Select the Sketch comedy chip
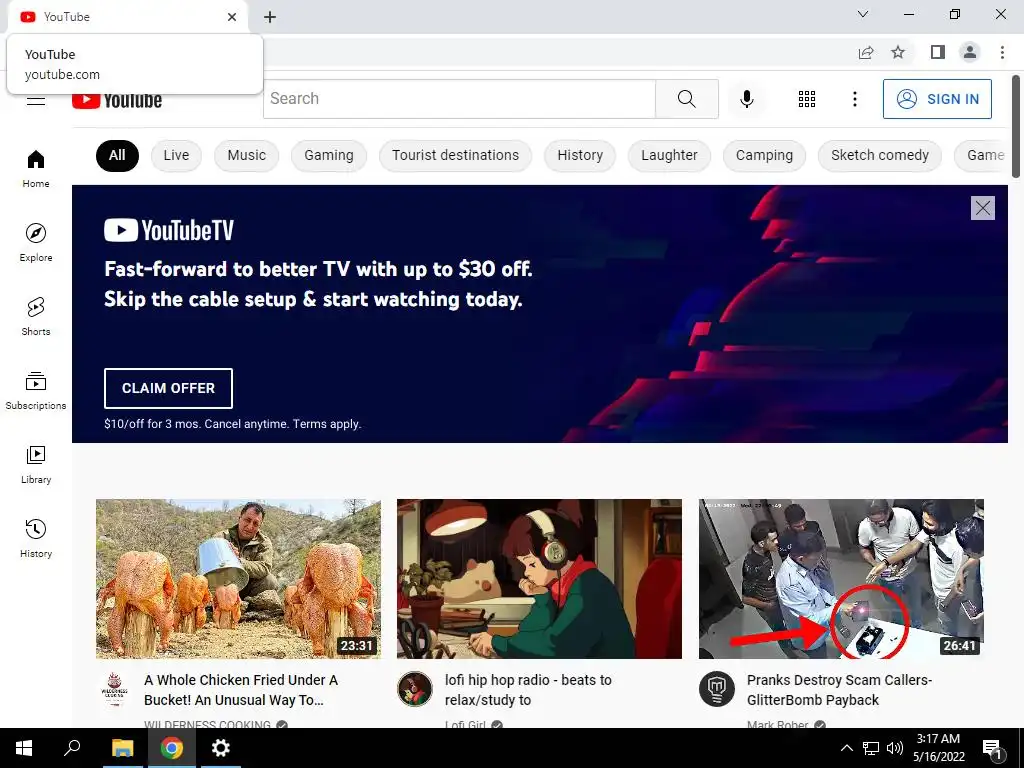 (880, 155)
